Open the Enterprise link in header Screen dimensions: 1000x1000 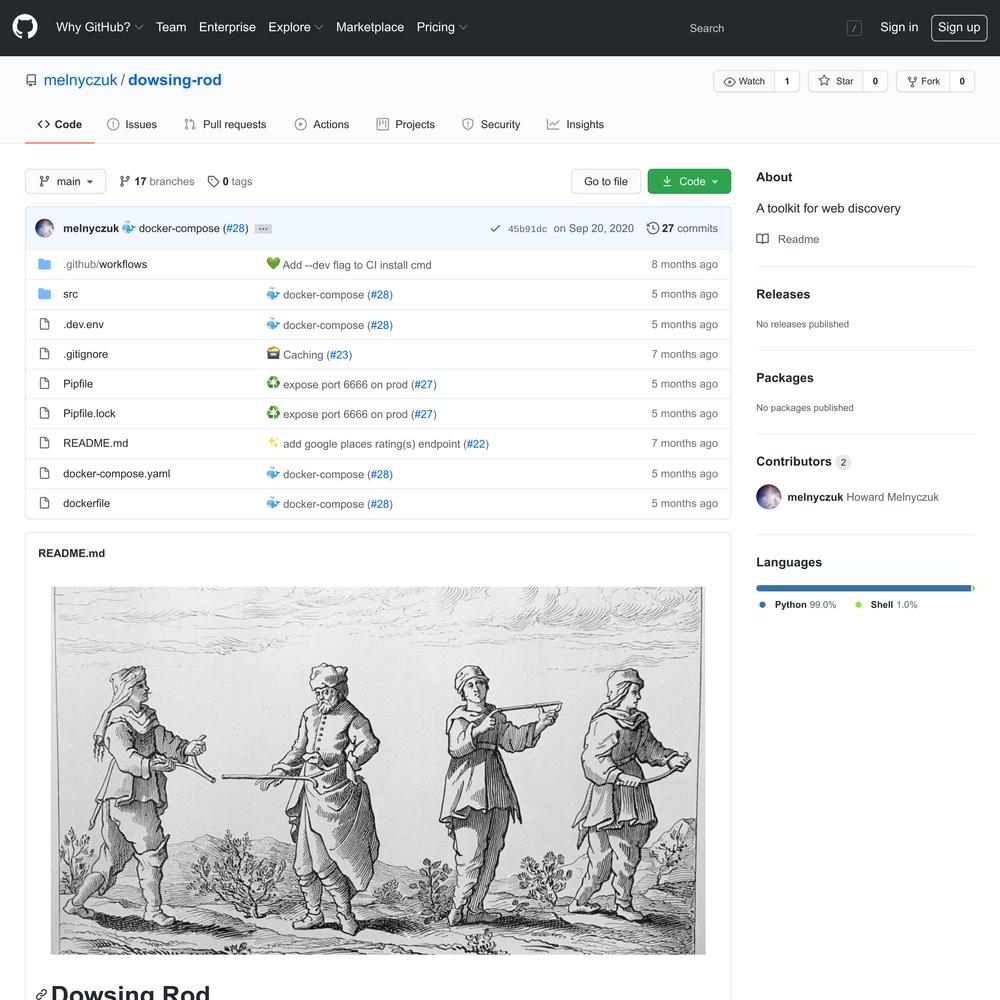[227, 27]
